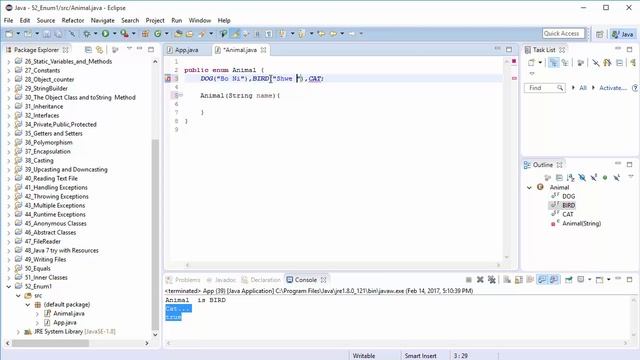Image resolution: width=640 pixels, height=360 pixels.
Task: Click Remove Launch icon in Console
Action: point(480,280)
